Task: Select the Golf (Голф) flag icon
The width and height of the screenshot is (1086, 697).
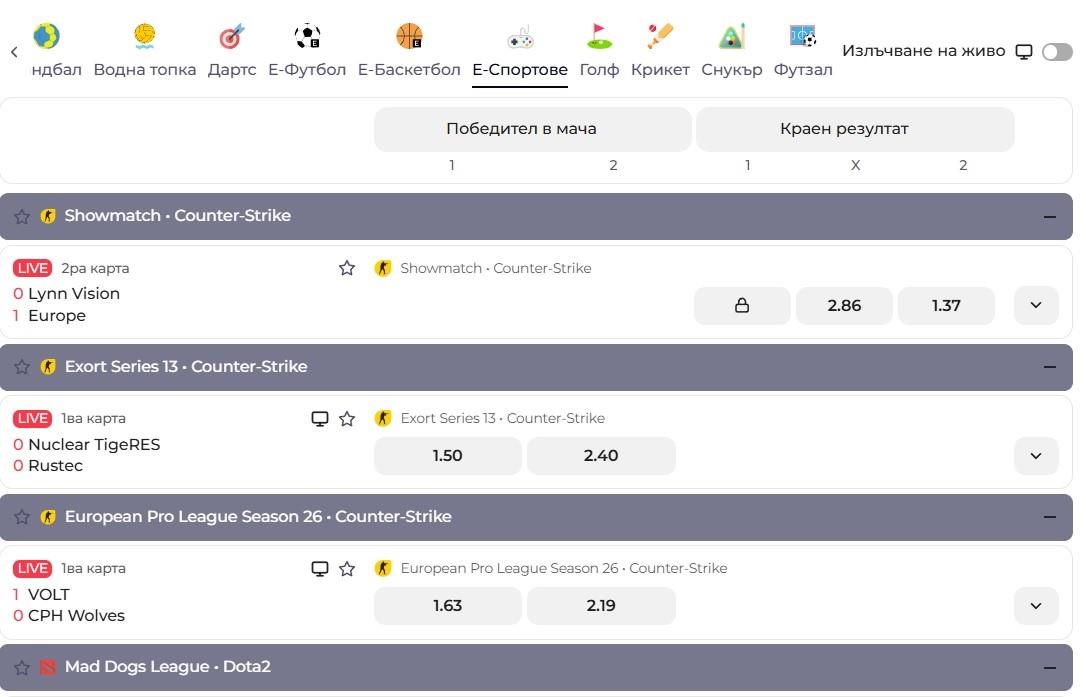Action: pyautogui.click(x=599, y=37)
